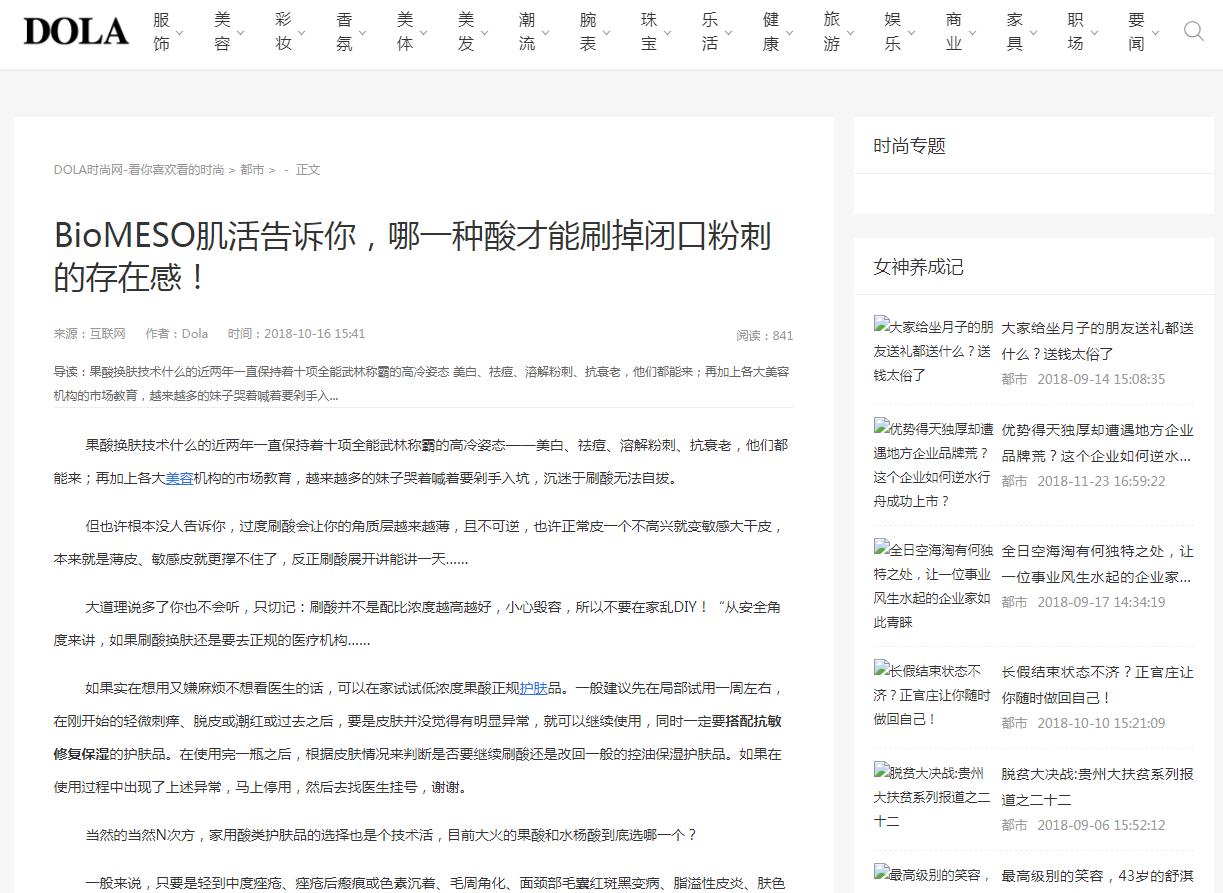The width and height of the screenshot is (1223, 893).
Task: Expand chevron beside 旅游
Action: (x=851, y=32)
